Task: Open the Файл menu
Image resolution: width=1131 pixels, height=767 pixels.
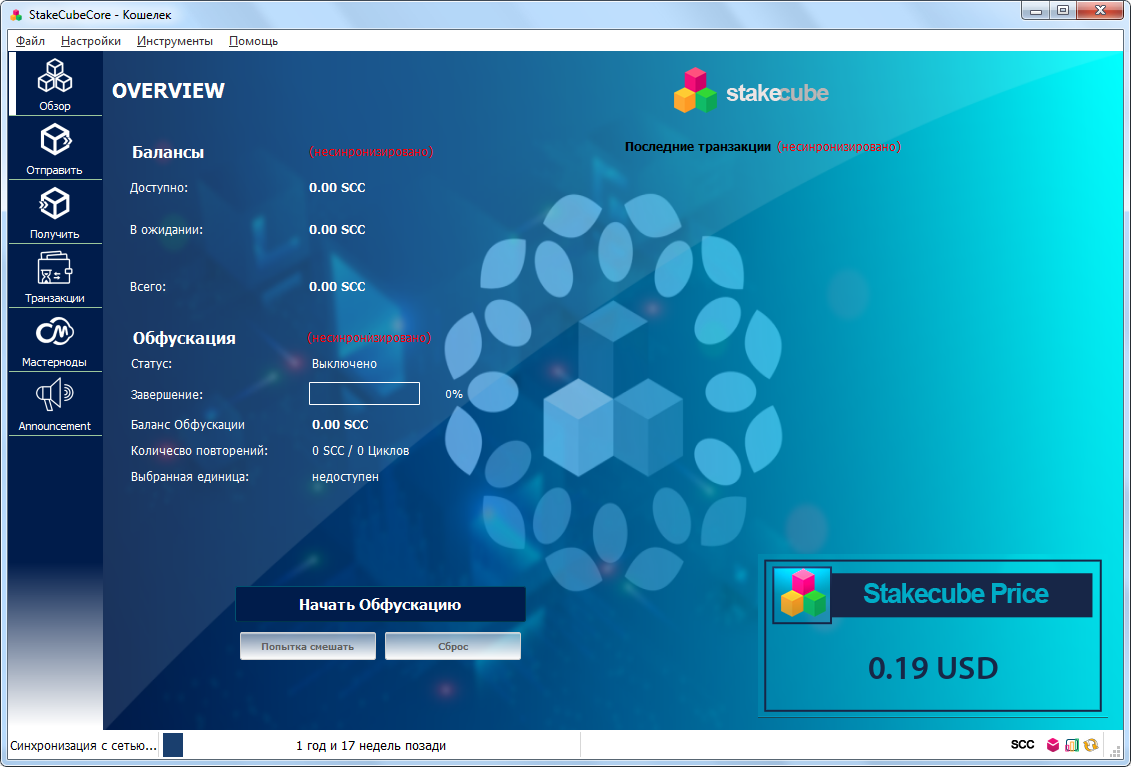Action: (x=30, y=41)
